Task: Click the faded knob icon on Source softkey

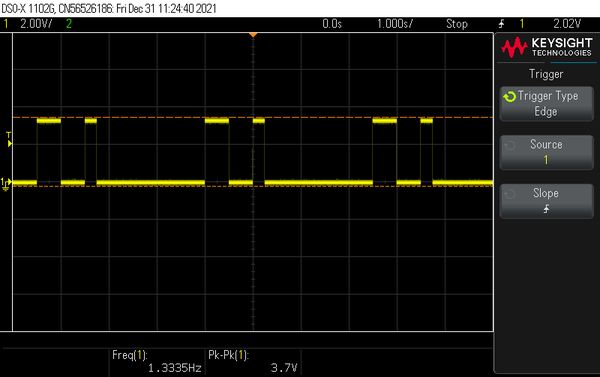Action: coord(510,145)
